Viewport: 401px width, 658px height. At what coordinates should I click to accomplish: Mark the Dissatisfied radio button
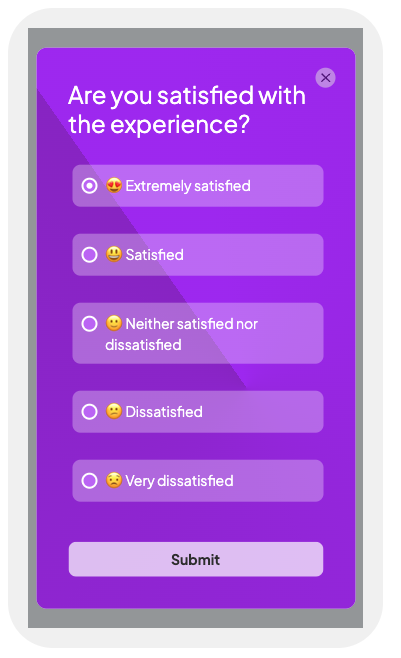coord(89,412)
